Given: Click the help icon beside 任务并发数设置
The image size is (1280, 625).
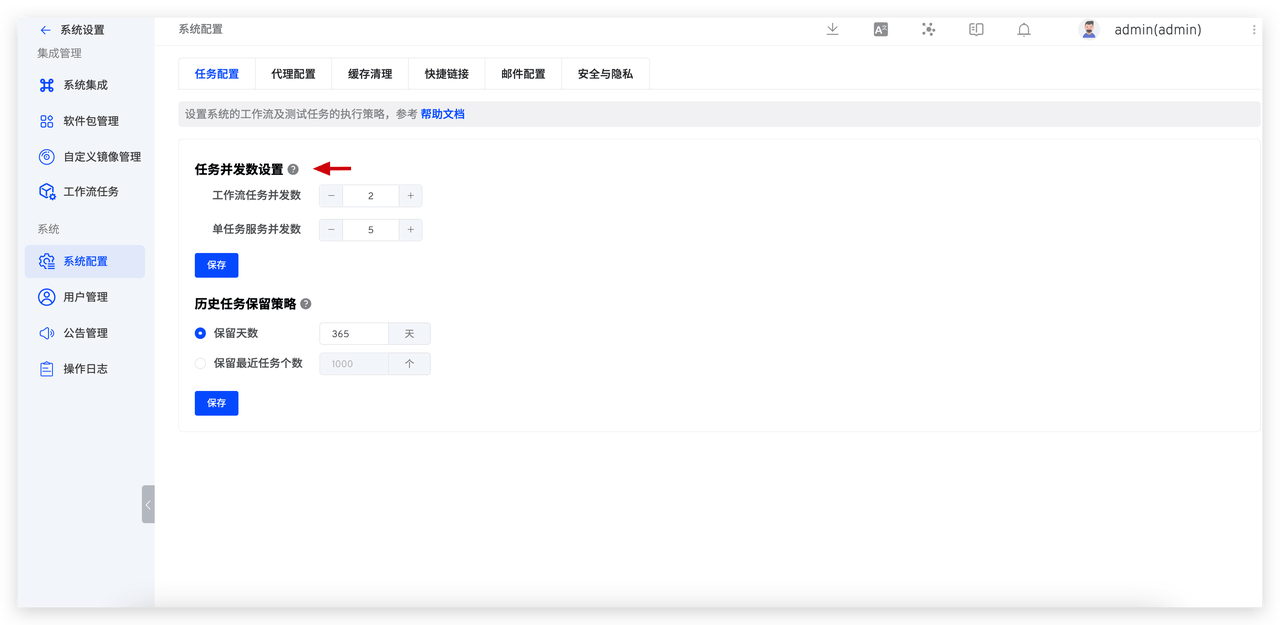Looking at the screenshot, I should [293, 170].
